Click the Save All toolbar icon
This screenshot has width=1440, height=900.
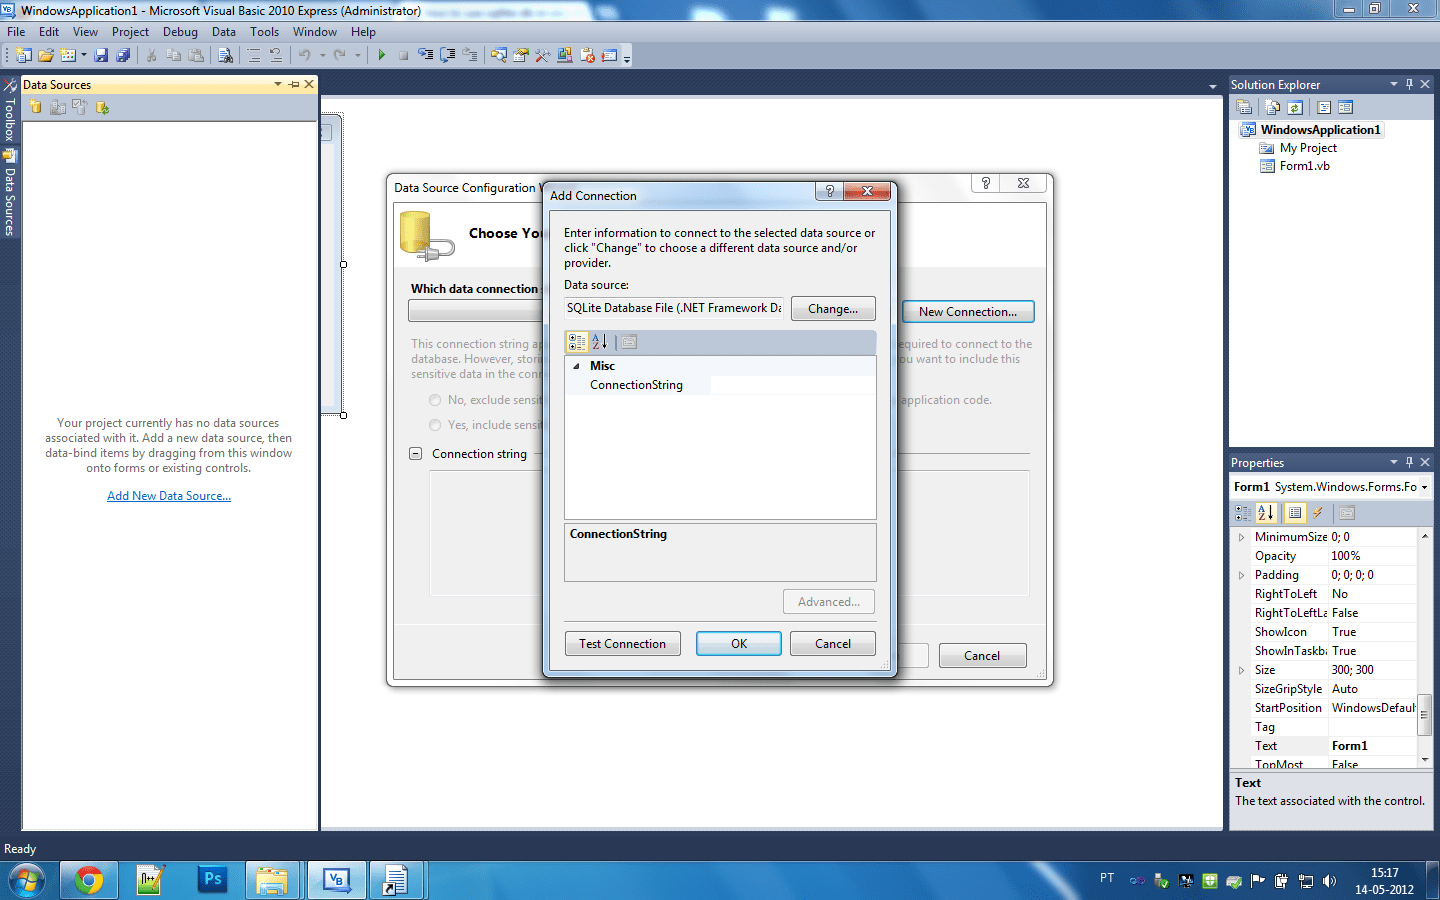coord(123,55)
